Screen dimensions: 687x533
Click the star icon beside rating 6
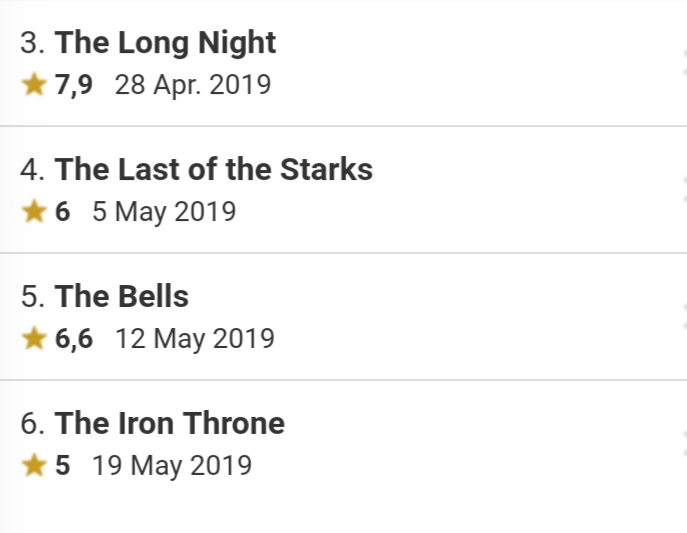click(34, 211)
